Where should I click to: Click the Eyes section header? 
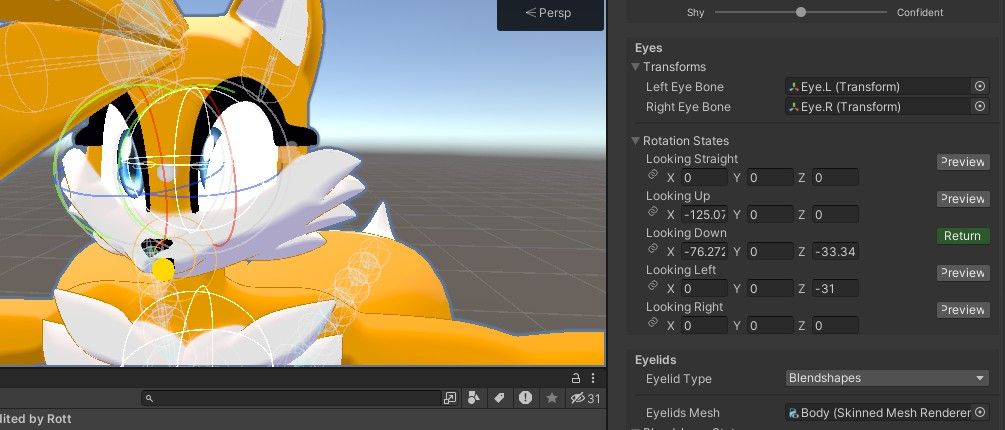coord(649,48)
